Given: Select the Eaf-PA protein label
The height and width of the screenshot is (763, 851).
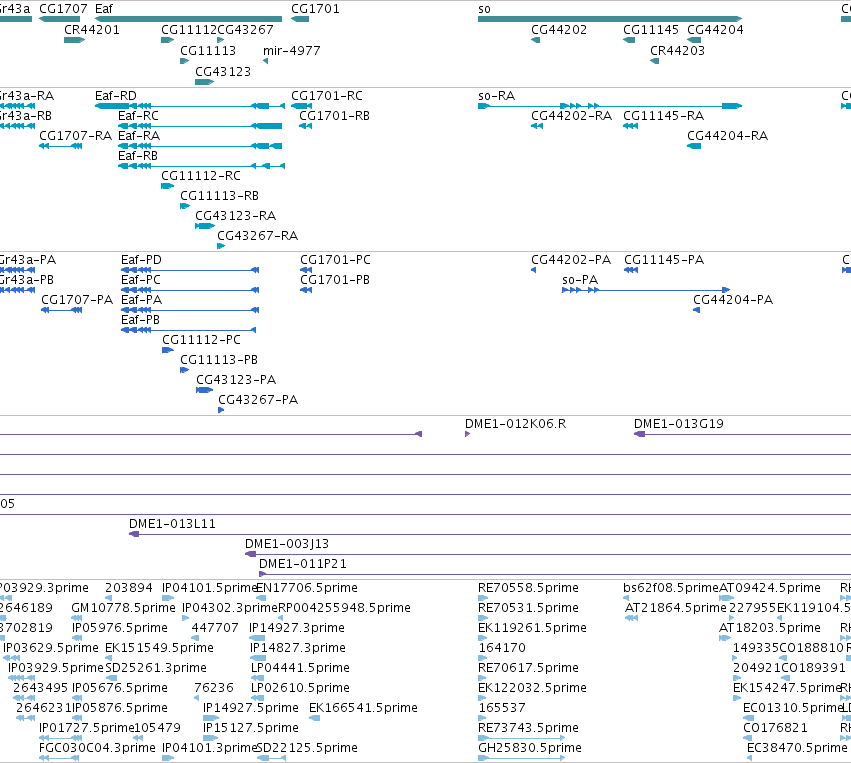Looking at the screenshot, I should (x=142, y=301).
